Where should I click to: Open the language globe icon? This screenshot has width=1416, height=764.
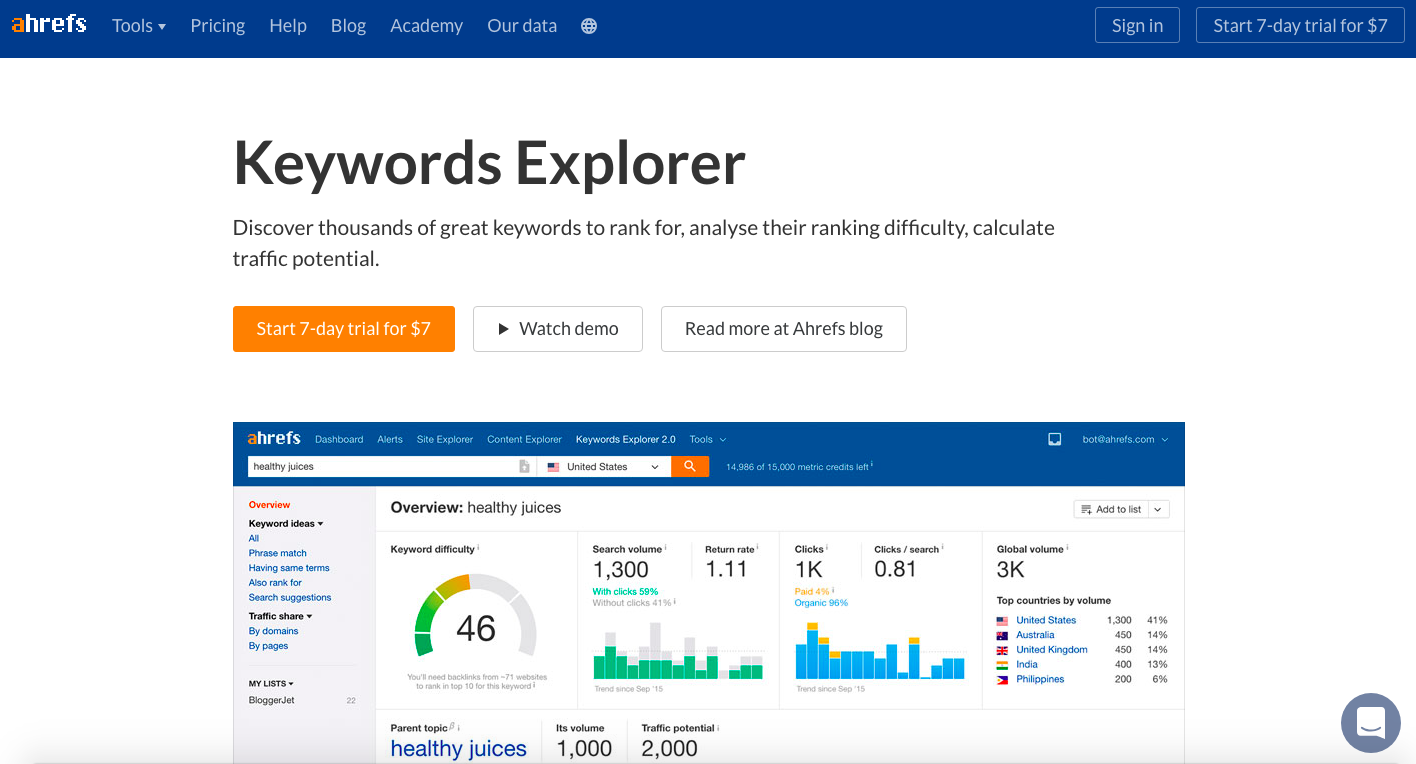coord(589,26)
